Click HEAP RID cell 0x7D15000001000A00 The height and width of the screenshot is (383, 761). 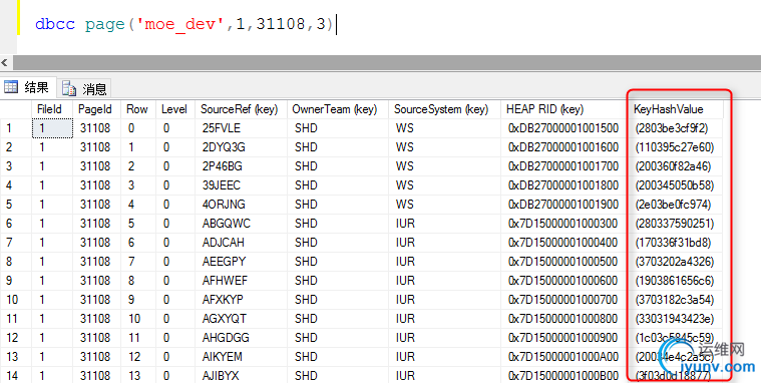pyautogui.click(x=563, y=357)
